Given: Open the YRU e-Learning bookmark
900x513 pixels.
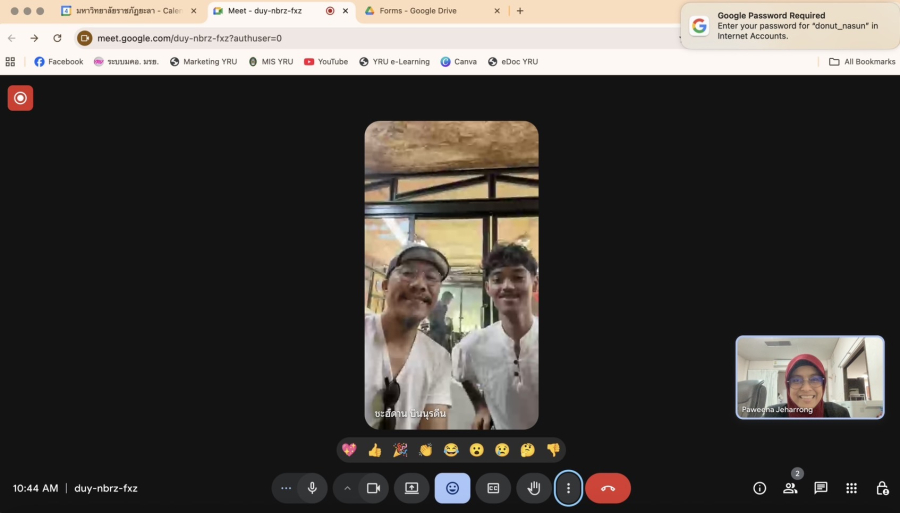Looking at the screenshot, I should point(394,61).
